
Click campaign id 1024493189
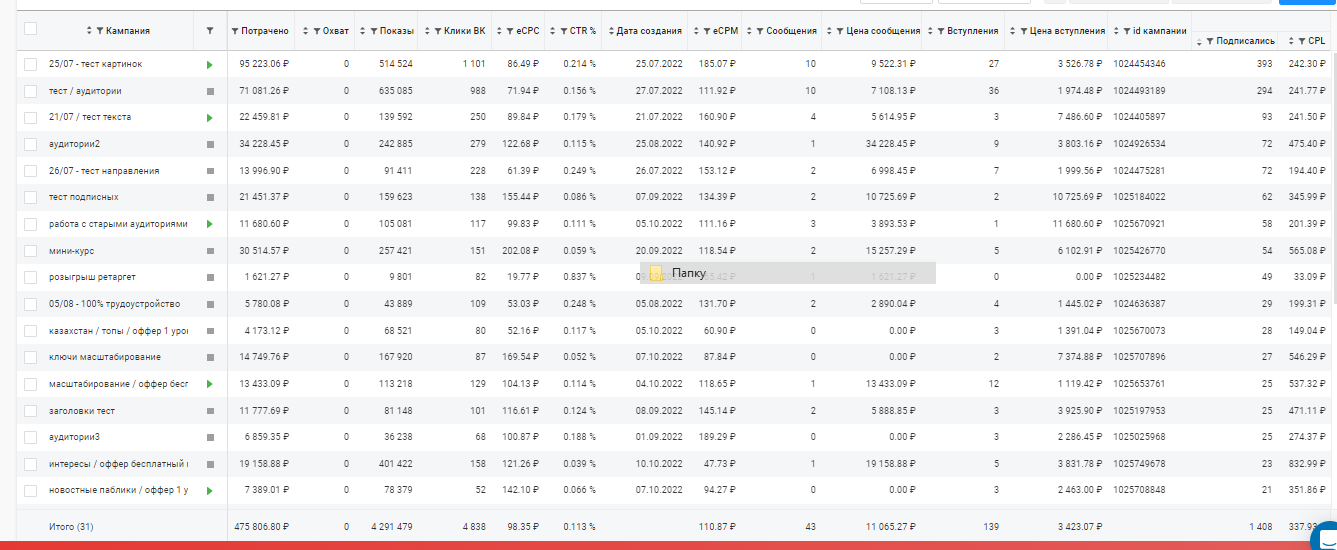click(x=1139, y=91)
